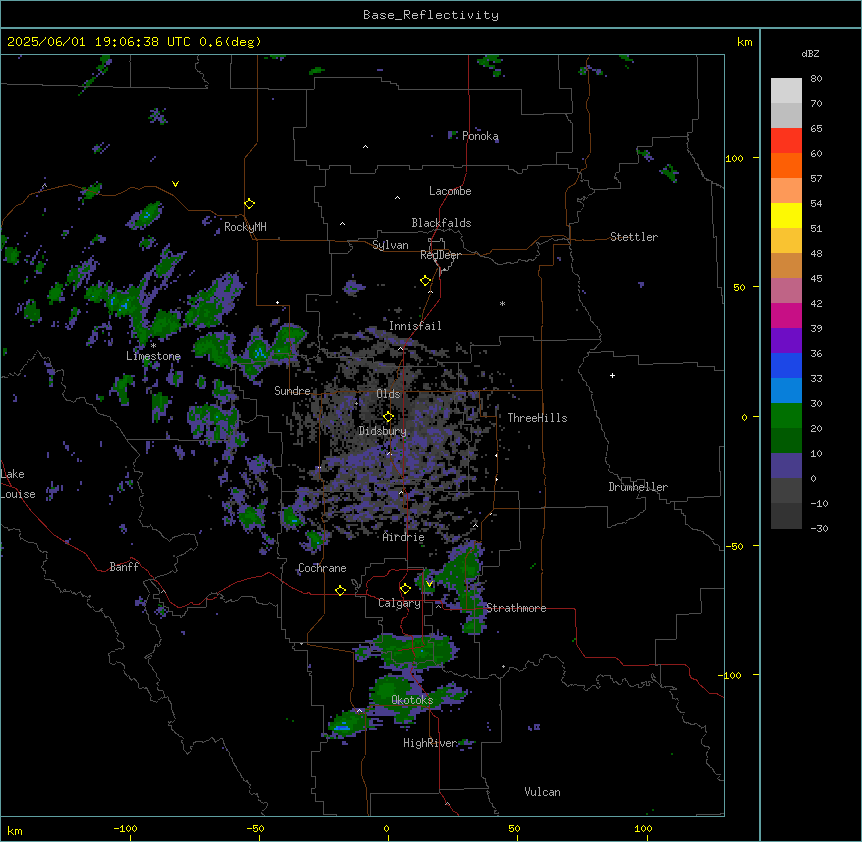Click the Blackfalds city label
This screenshot has width=862, height=842.
[441, 223]
